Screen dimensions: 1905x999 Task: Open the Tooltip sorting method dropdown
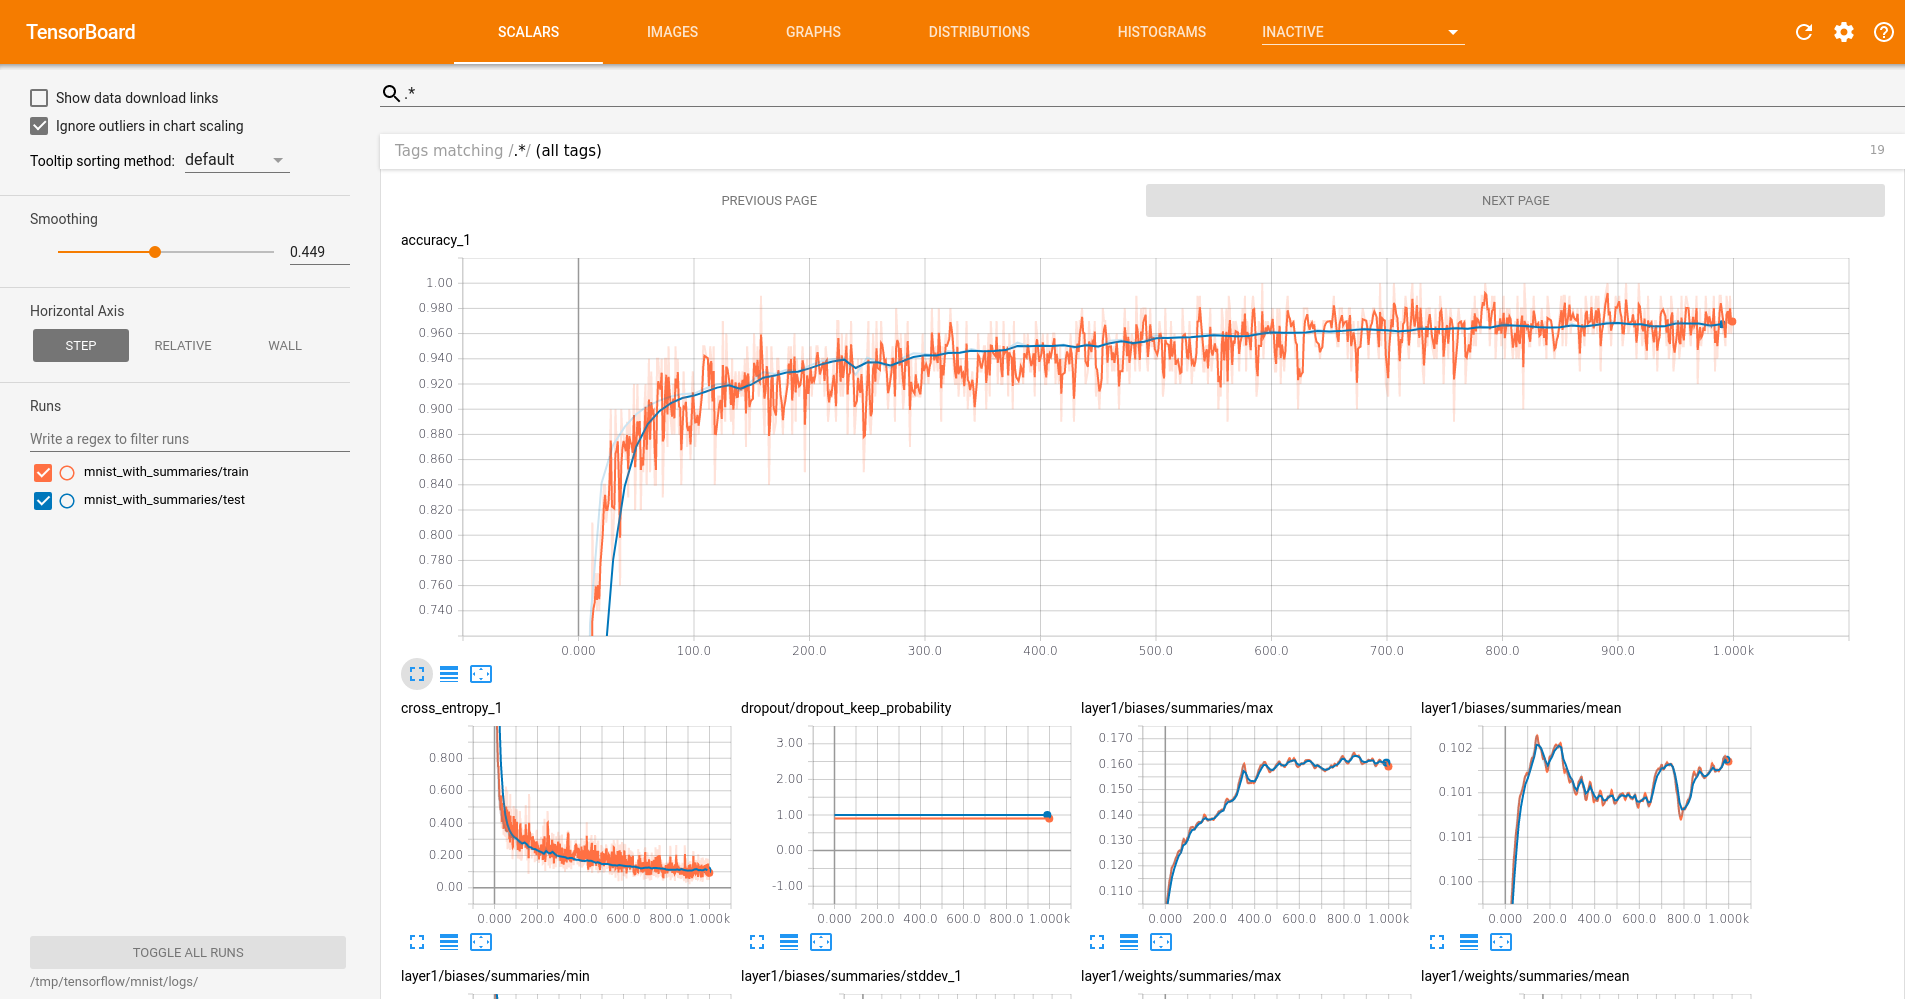[x=237, y=160]
